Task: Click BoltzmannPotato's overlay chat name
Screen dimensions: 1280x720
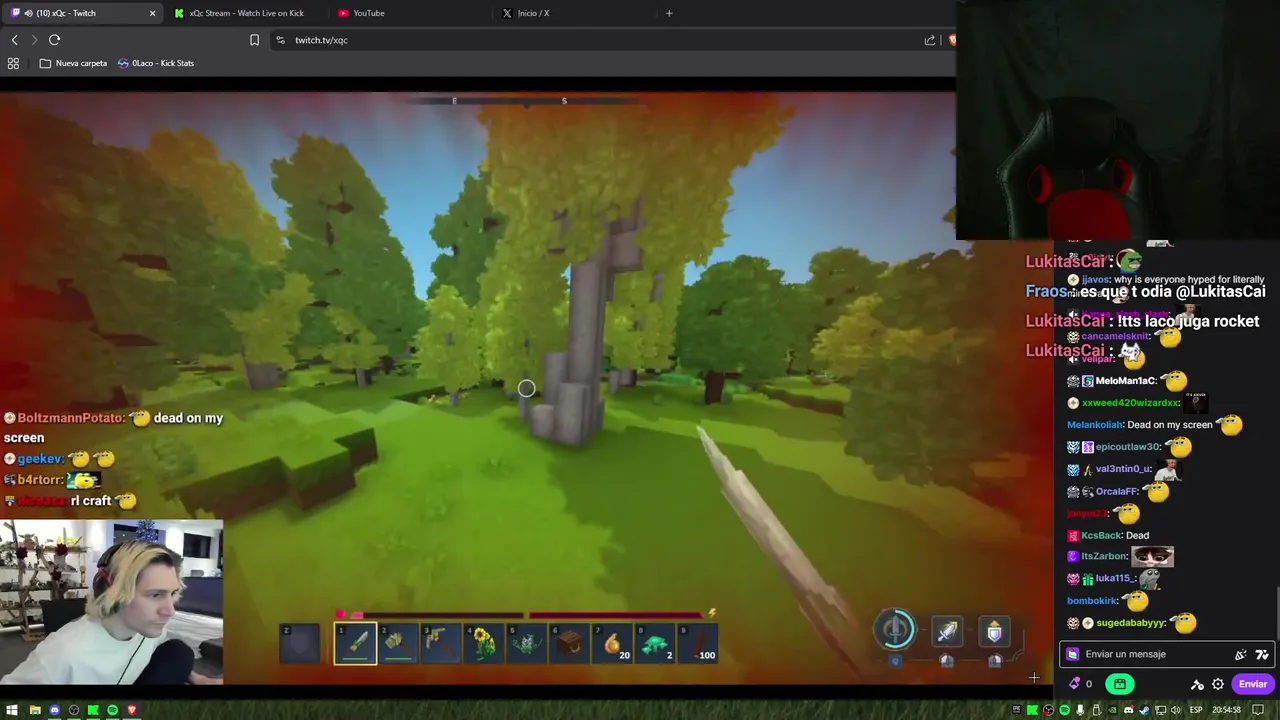Action: [70, 418]
